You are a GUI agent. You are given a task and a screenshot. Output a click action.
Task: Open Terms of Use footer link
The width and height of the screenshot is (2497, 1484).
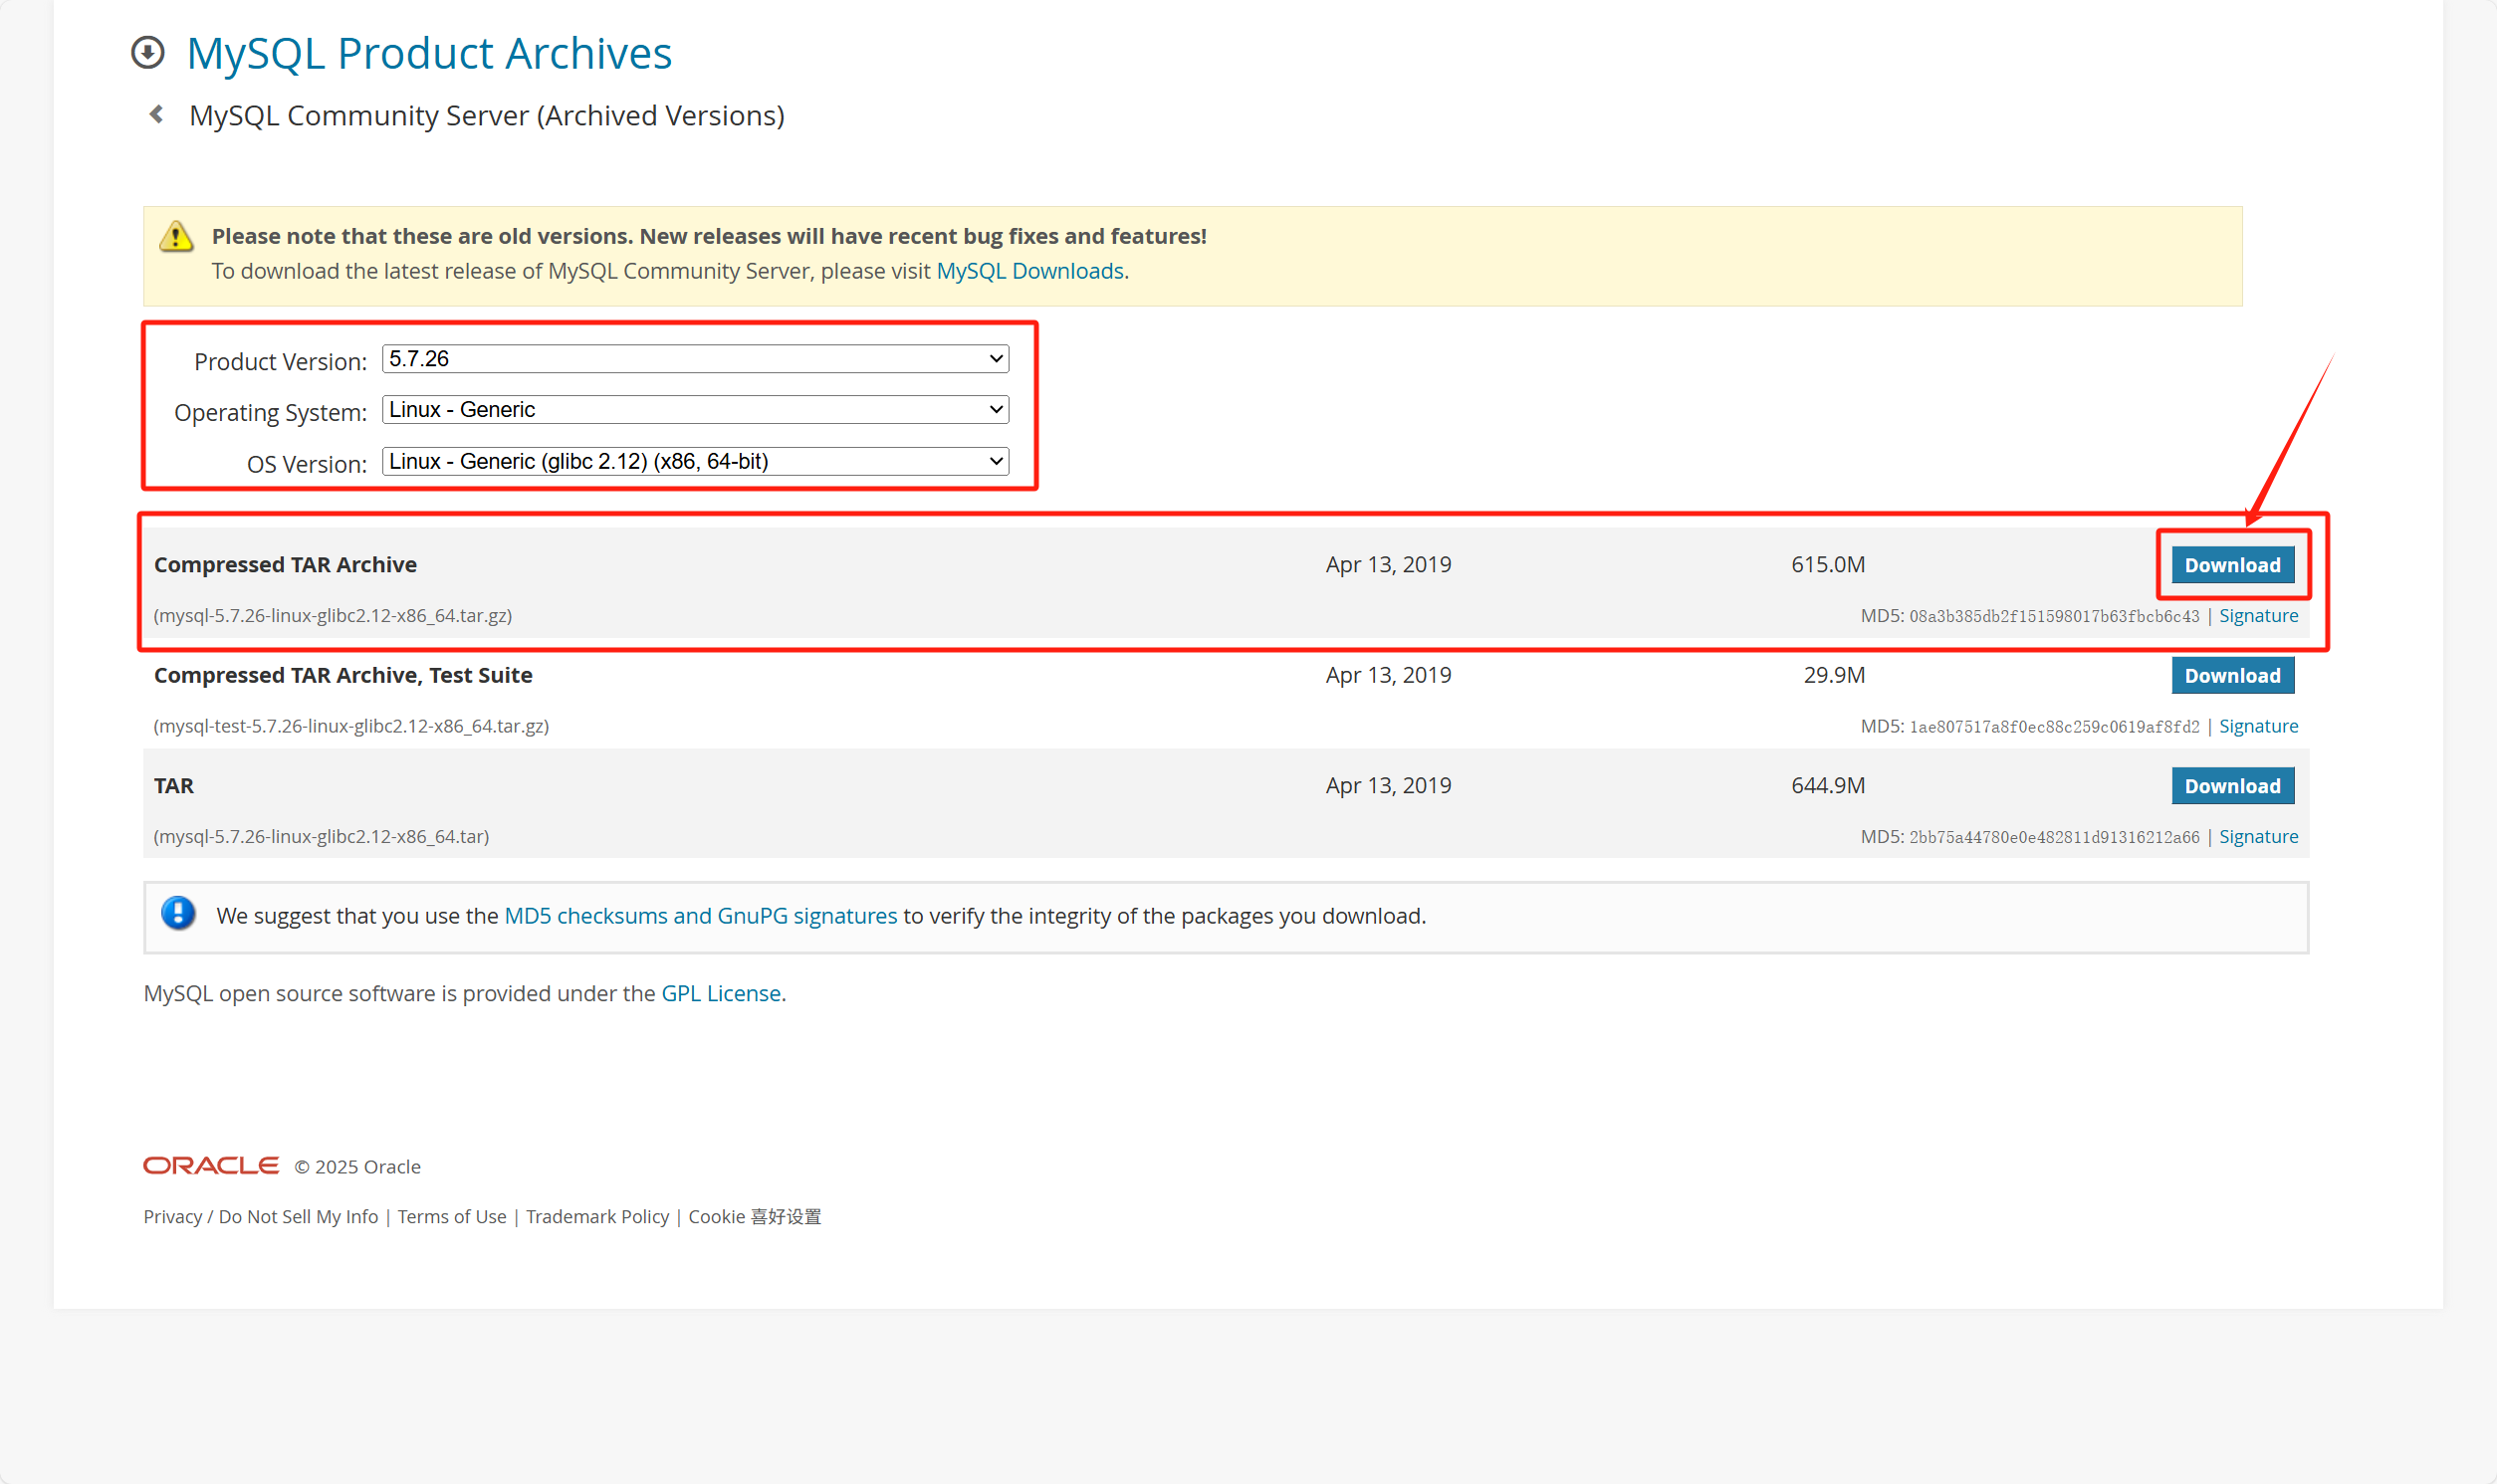(x=452, y=1216)
